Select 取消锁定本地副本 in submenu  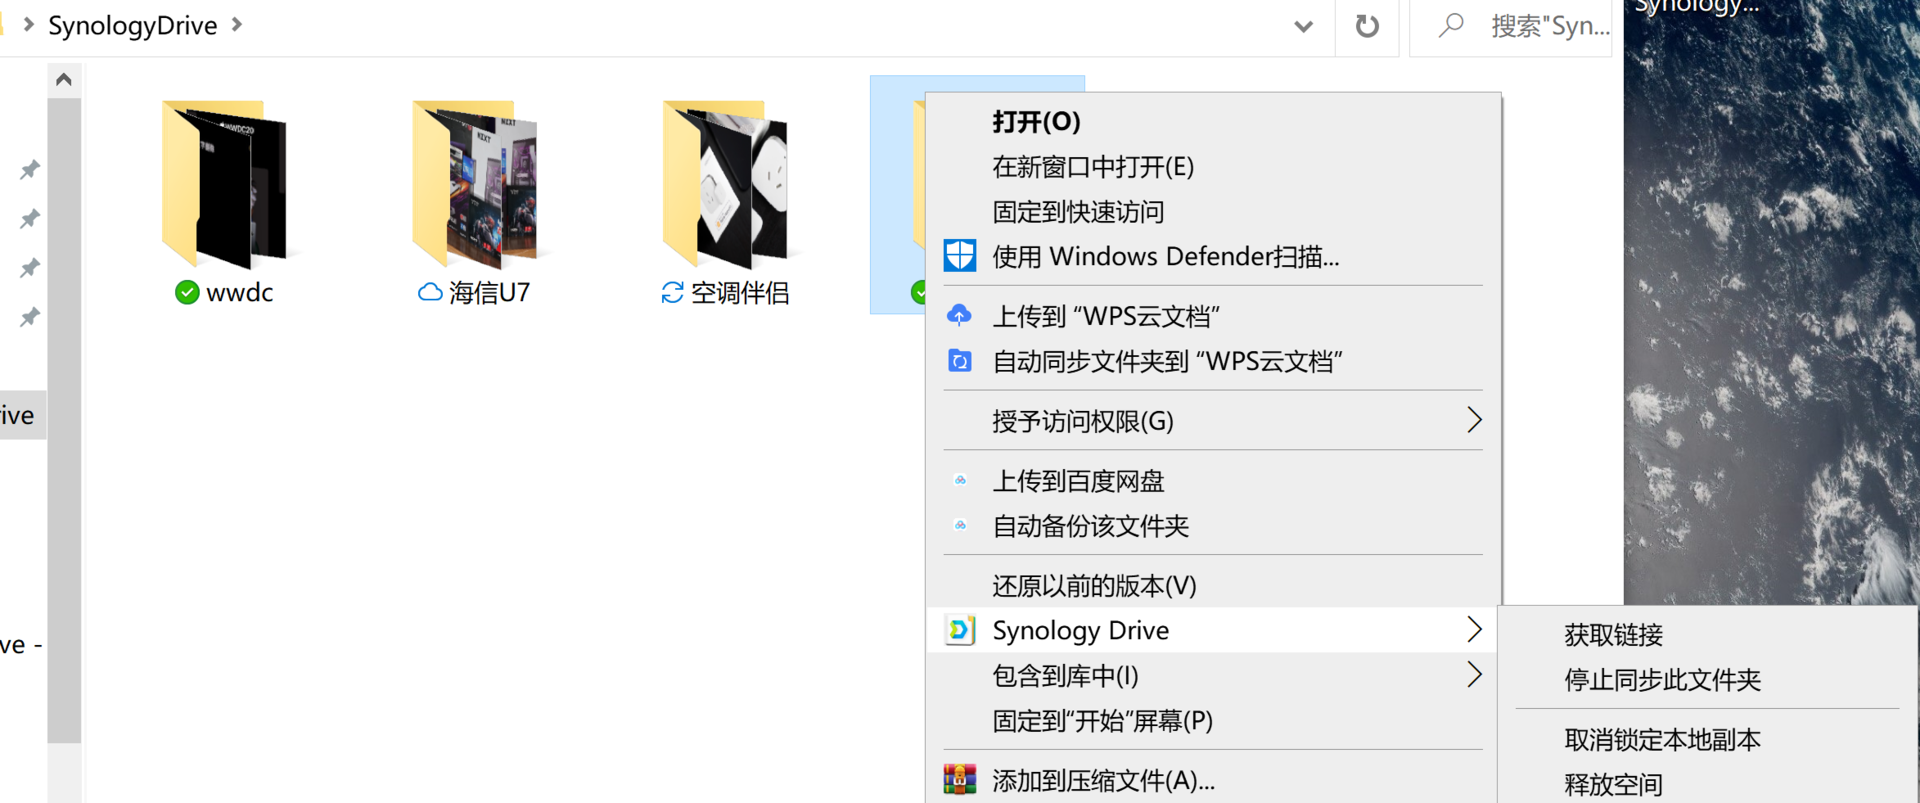click(x=1708, y=739)
